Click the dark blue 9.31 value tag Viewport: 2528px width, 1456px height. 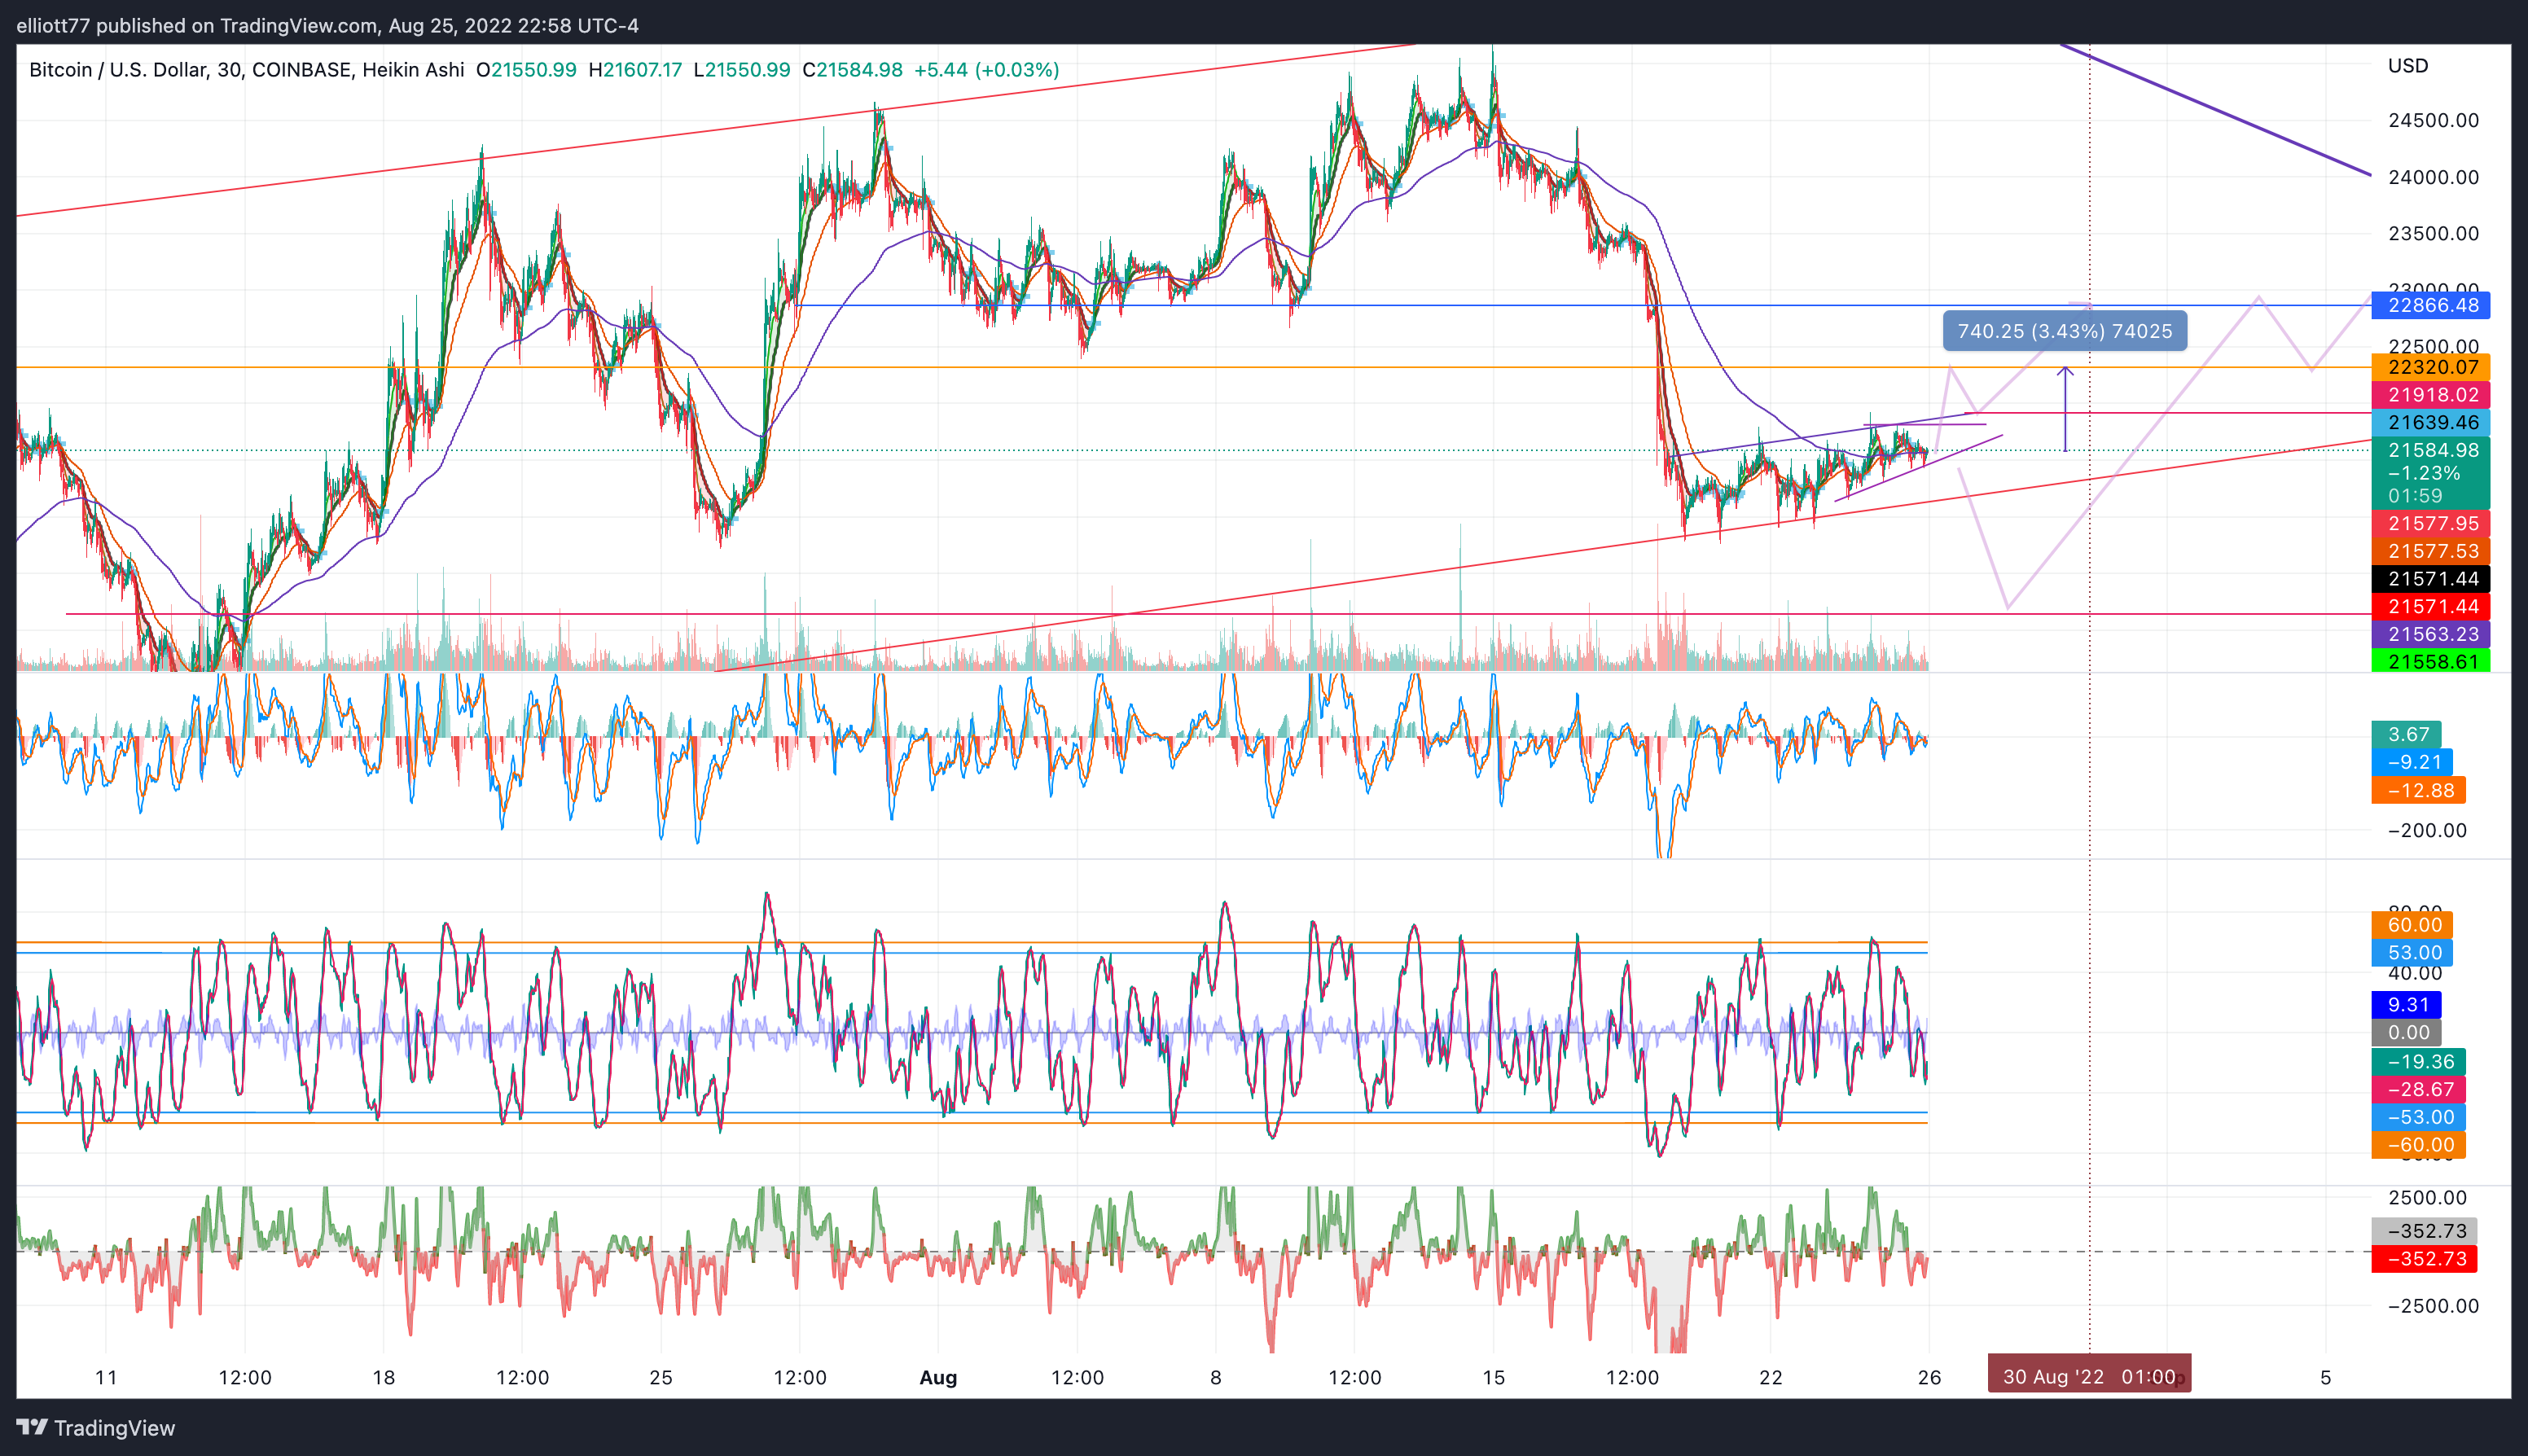[2407, 1004]
